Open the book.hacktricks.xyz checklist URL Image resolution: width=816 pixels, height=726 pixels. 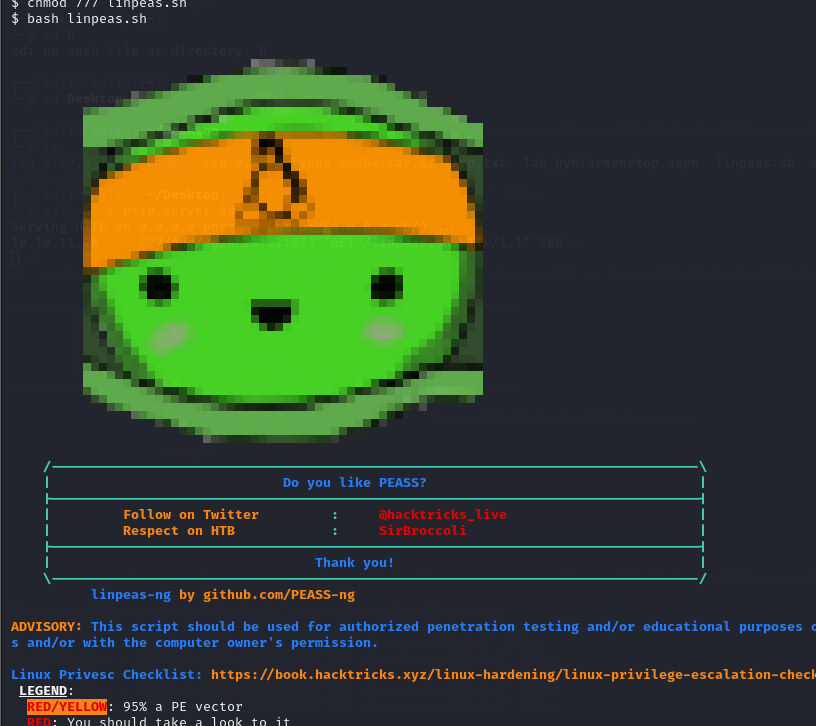pos(513,674)
